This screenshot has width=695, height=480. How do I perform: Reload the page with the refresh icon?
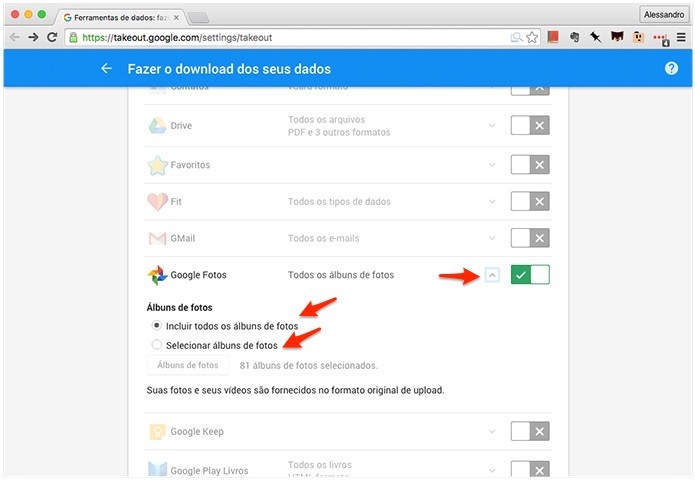(x=52, y=37)
